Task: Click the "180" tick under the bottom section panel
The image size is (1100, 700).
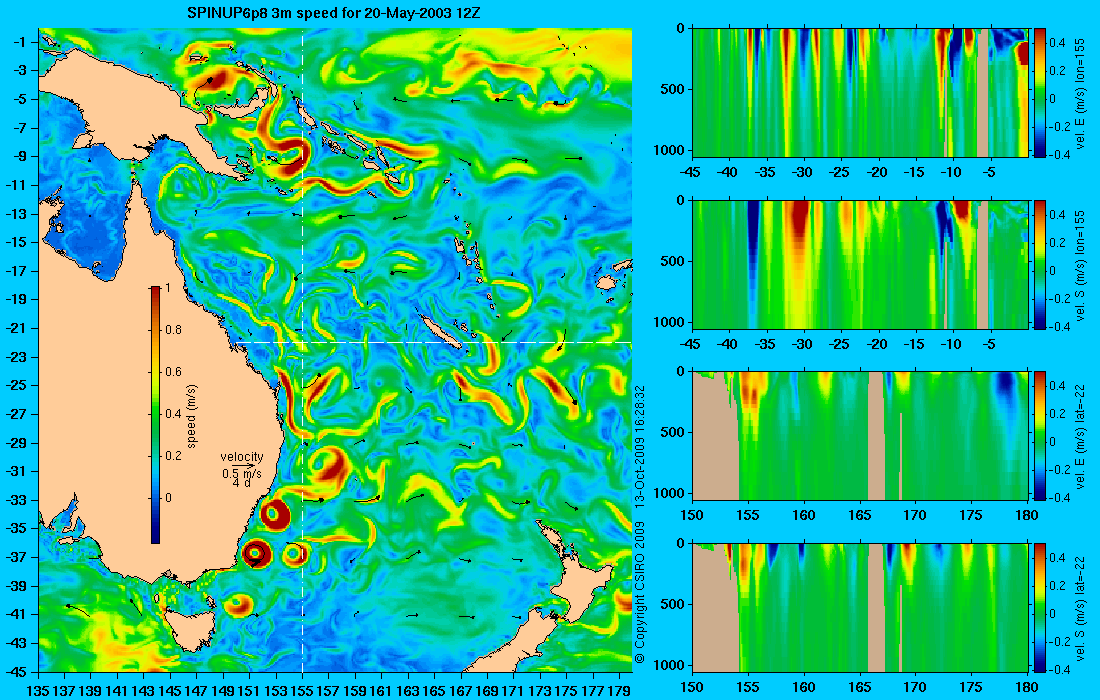Action: click(1027, 687)
